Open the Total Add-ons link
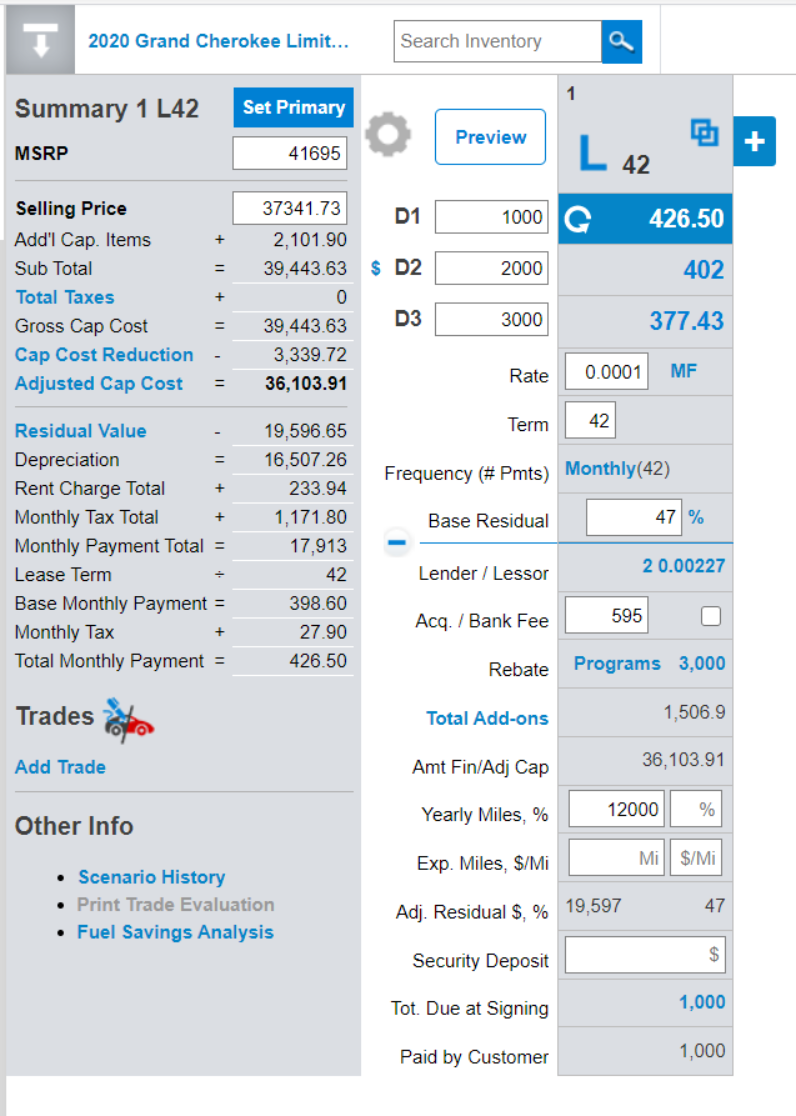Screen dimensions: 796x1116 click(x=488, y=718)
